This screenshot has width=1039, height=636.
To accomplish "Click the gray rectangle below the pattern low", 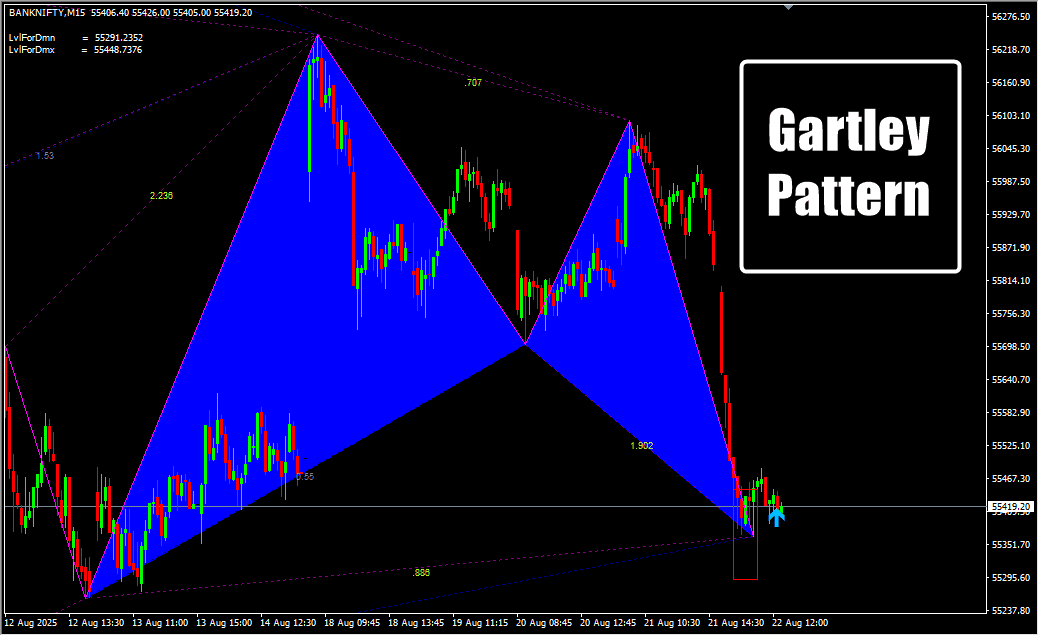I will tap(745, 560).
